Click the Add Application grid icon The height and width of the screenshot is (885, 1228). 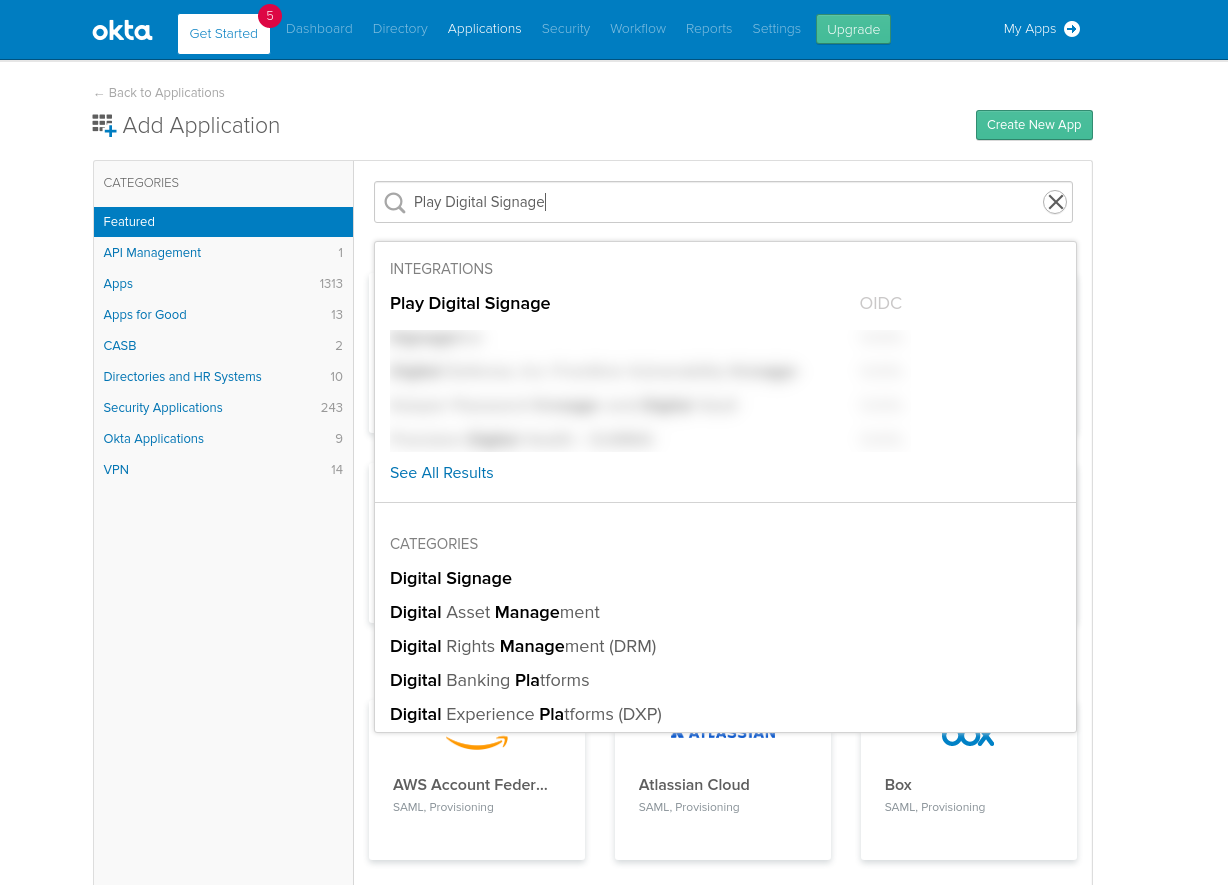[x=104, y=125]
